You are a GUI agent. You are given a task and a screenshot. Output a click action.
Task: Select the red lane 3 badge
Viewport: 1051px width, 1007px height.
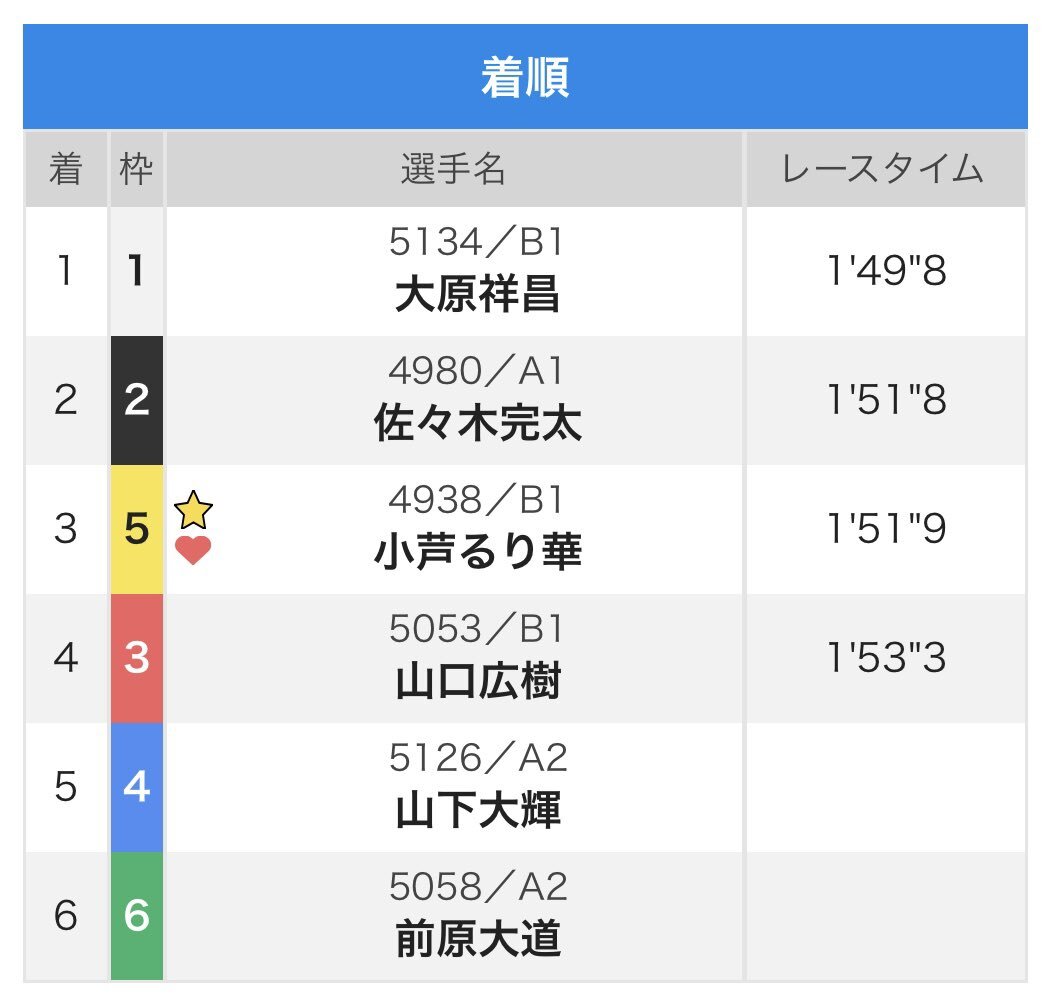[137, 658]
